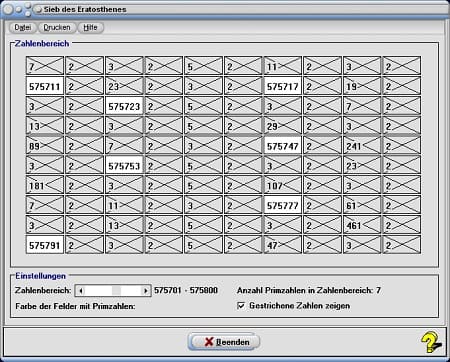Click the crossed-out cell with divisor 181
This screenshot has width=450, height=362.
pyautogui.click(x=45, y=185)
